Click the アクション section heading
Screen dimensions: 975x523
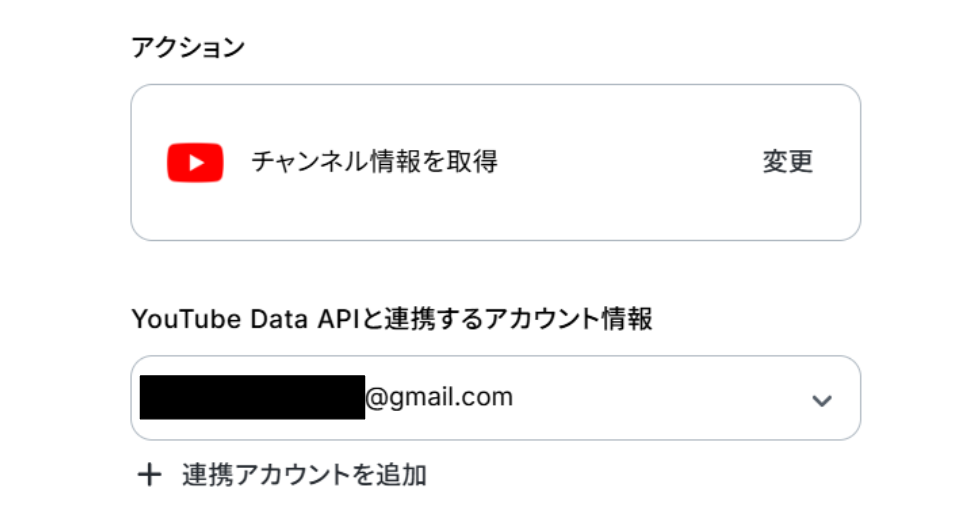188,47
